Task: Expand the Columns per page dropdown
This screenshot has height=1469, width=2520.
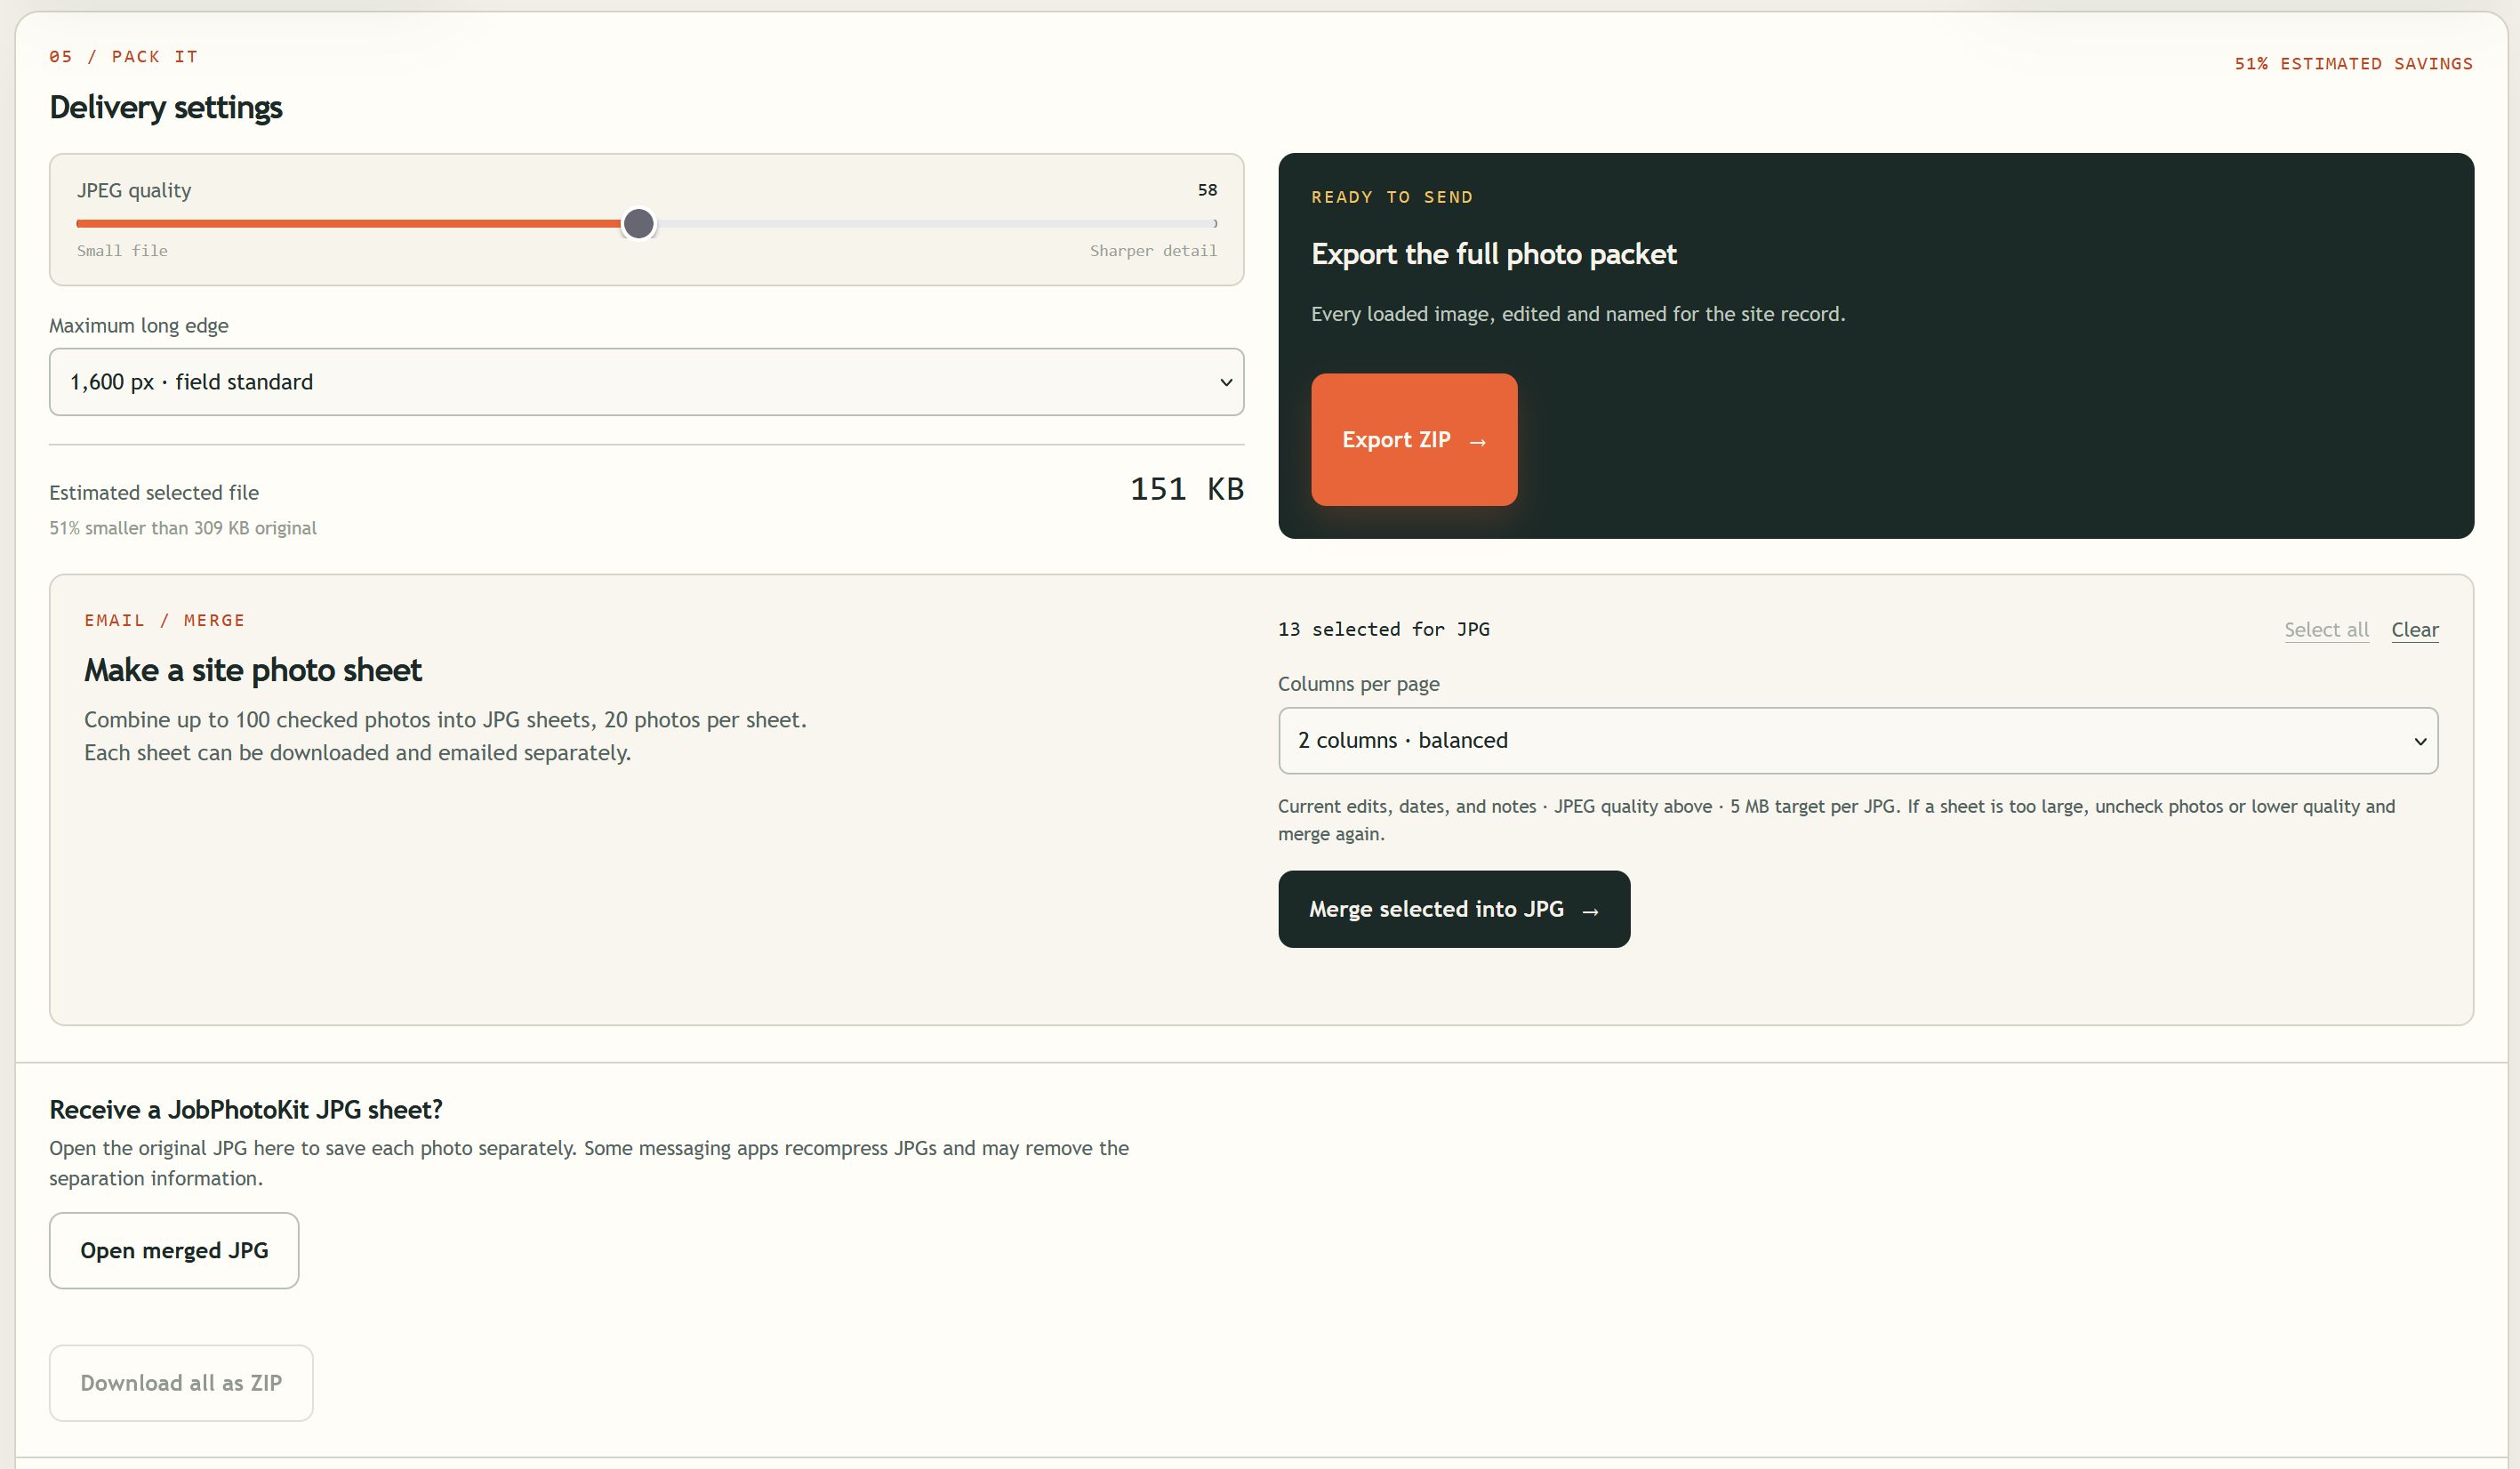Action: coord(1857,740)
